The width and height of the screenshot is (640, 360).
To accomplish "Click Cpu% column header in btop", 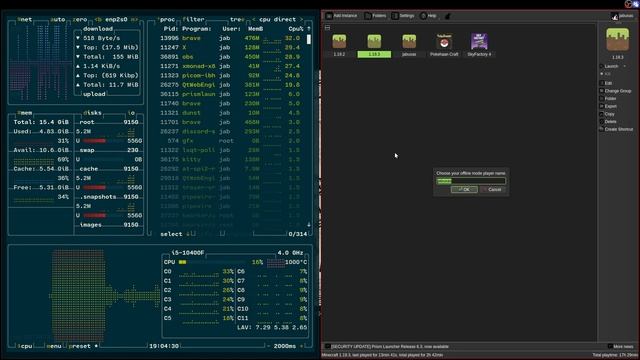I will pyautogui.click(x=296, y=29).
